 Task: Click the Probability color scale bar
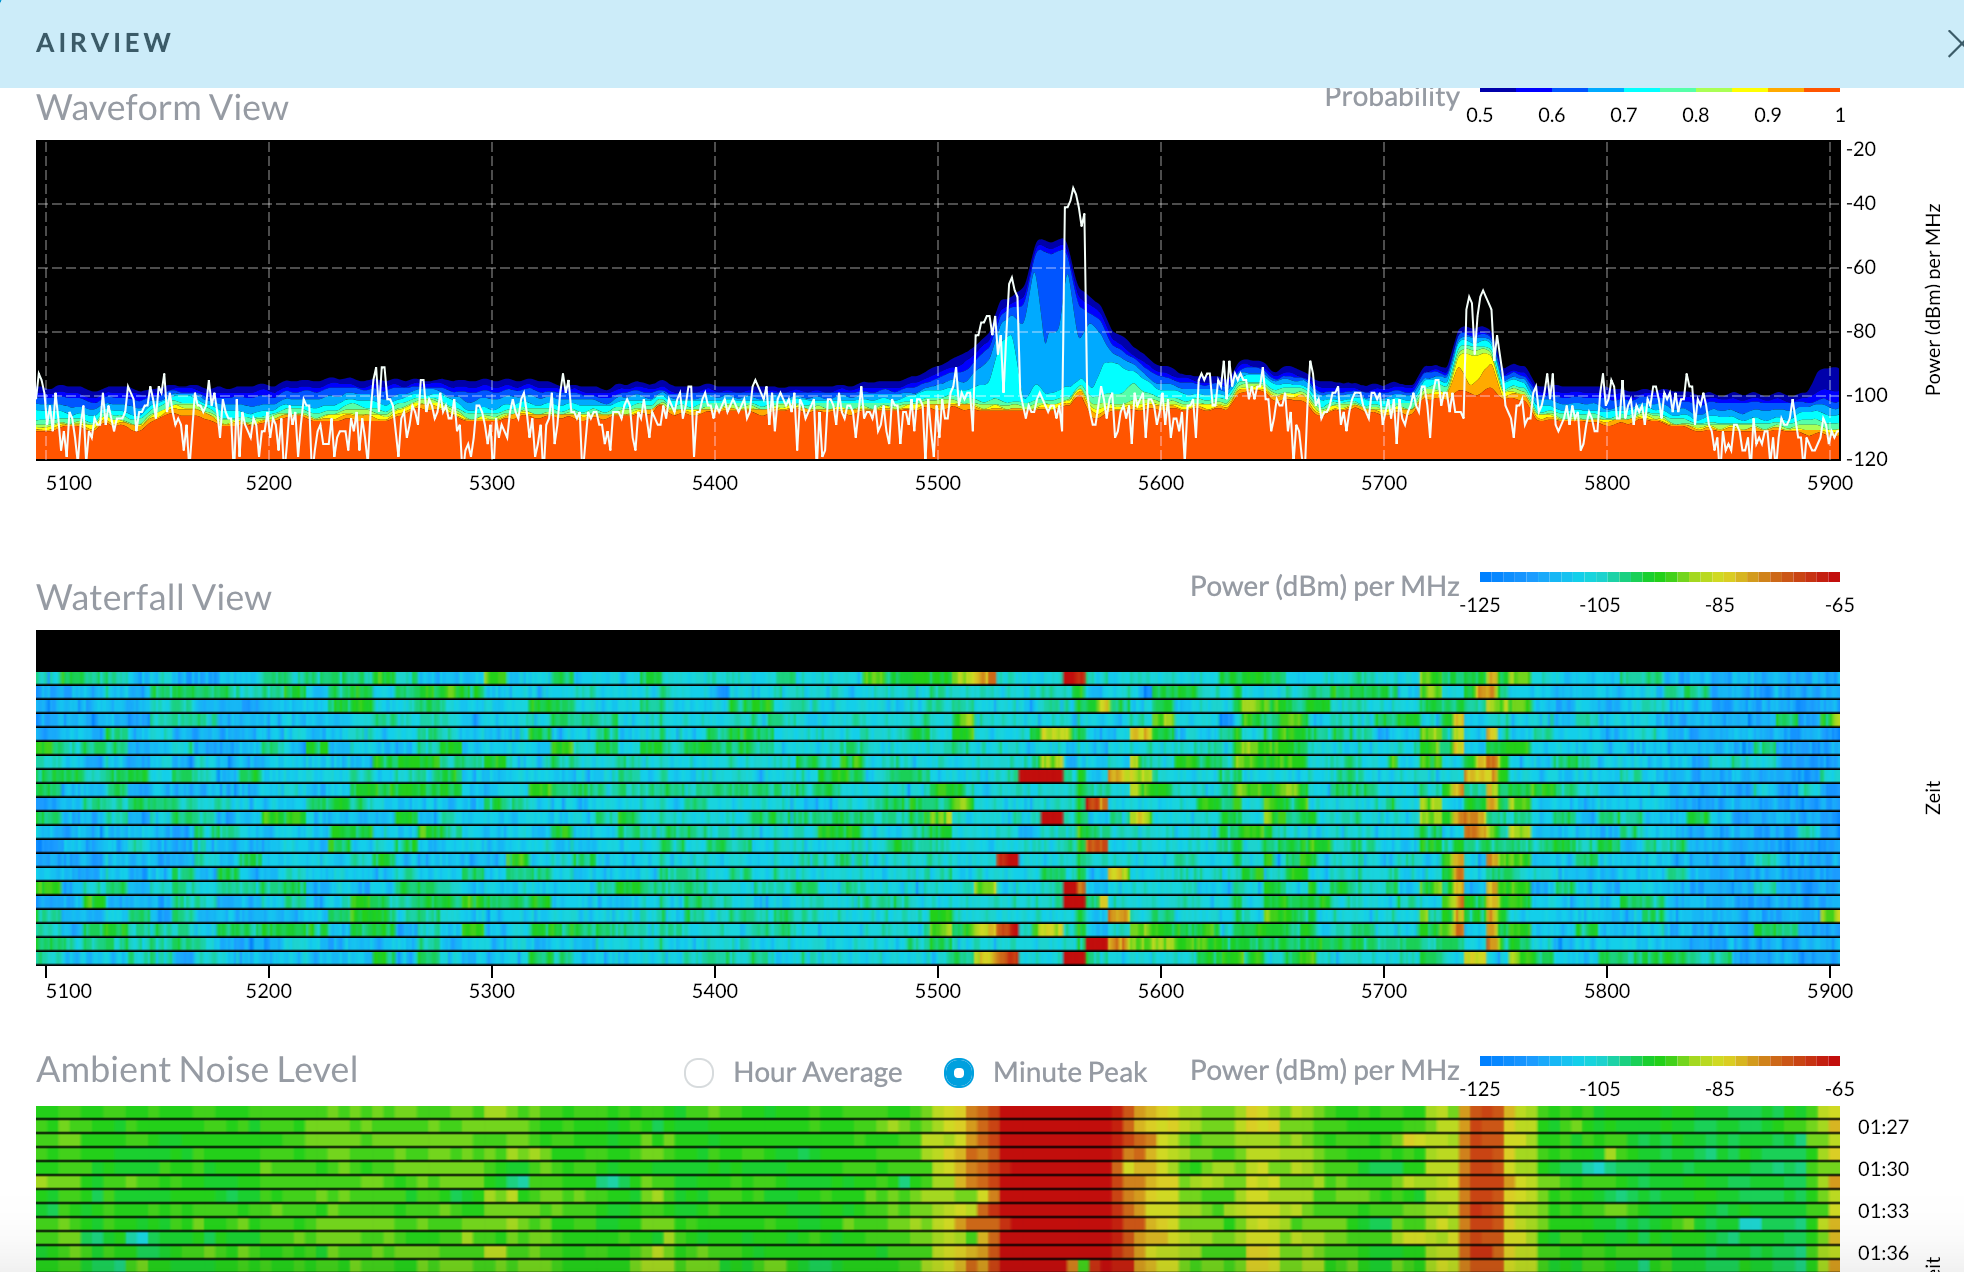pos(1659,90)
